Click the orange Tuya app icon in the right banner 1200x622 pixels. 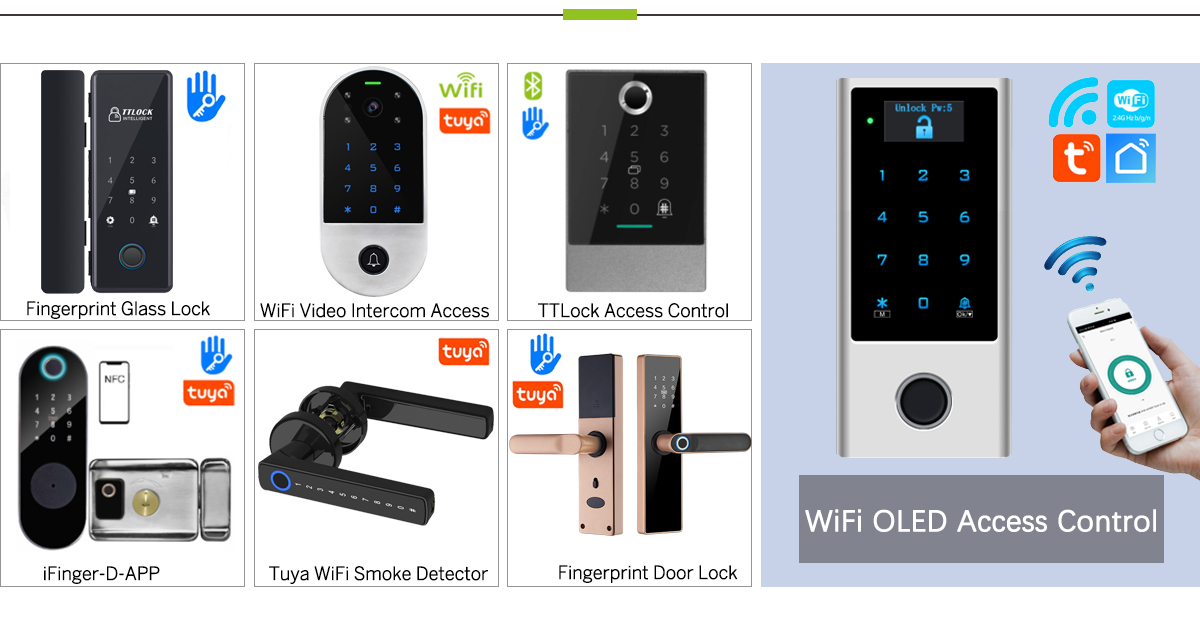click(x=1076, y=157)
